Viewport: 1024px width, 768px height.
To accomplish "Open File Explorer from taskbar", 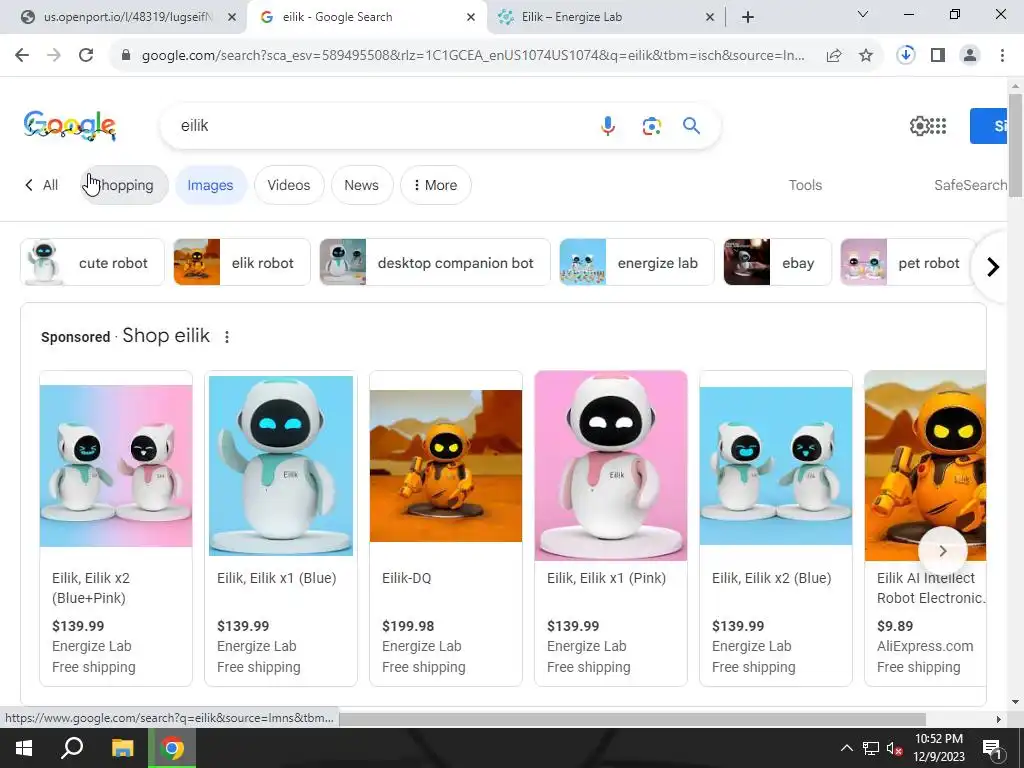I will point(122,748).
